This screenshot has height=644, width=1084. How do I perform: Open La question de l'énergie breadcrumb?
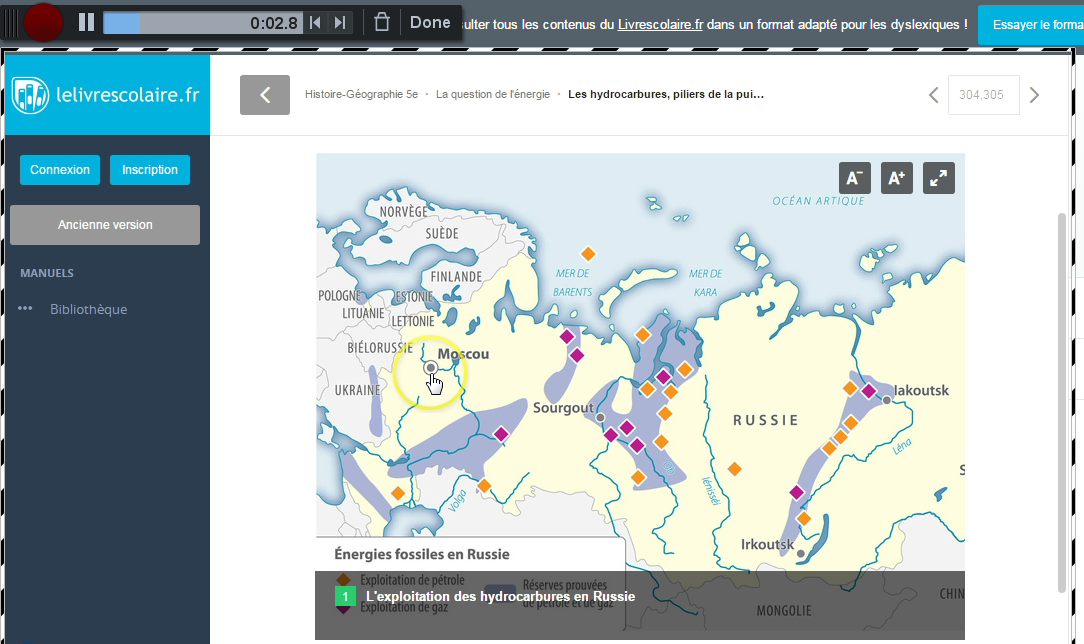493,94
